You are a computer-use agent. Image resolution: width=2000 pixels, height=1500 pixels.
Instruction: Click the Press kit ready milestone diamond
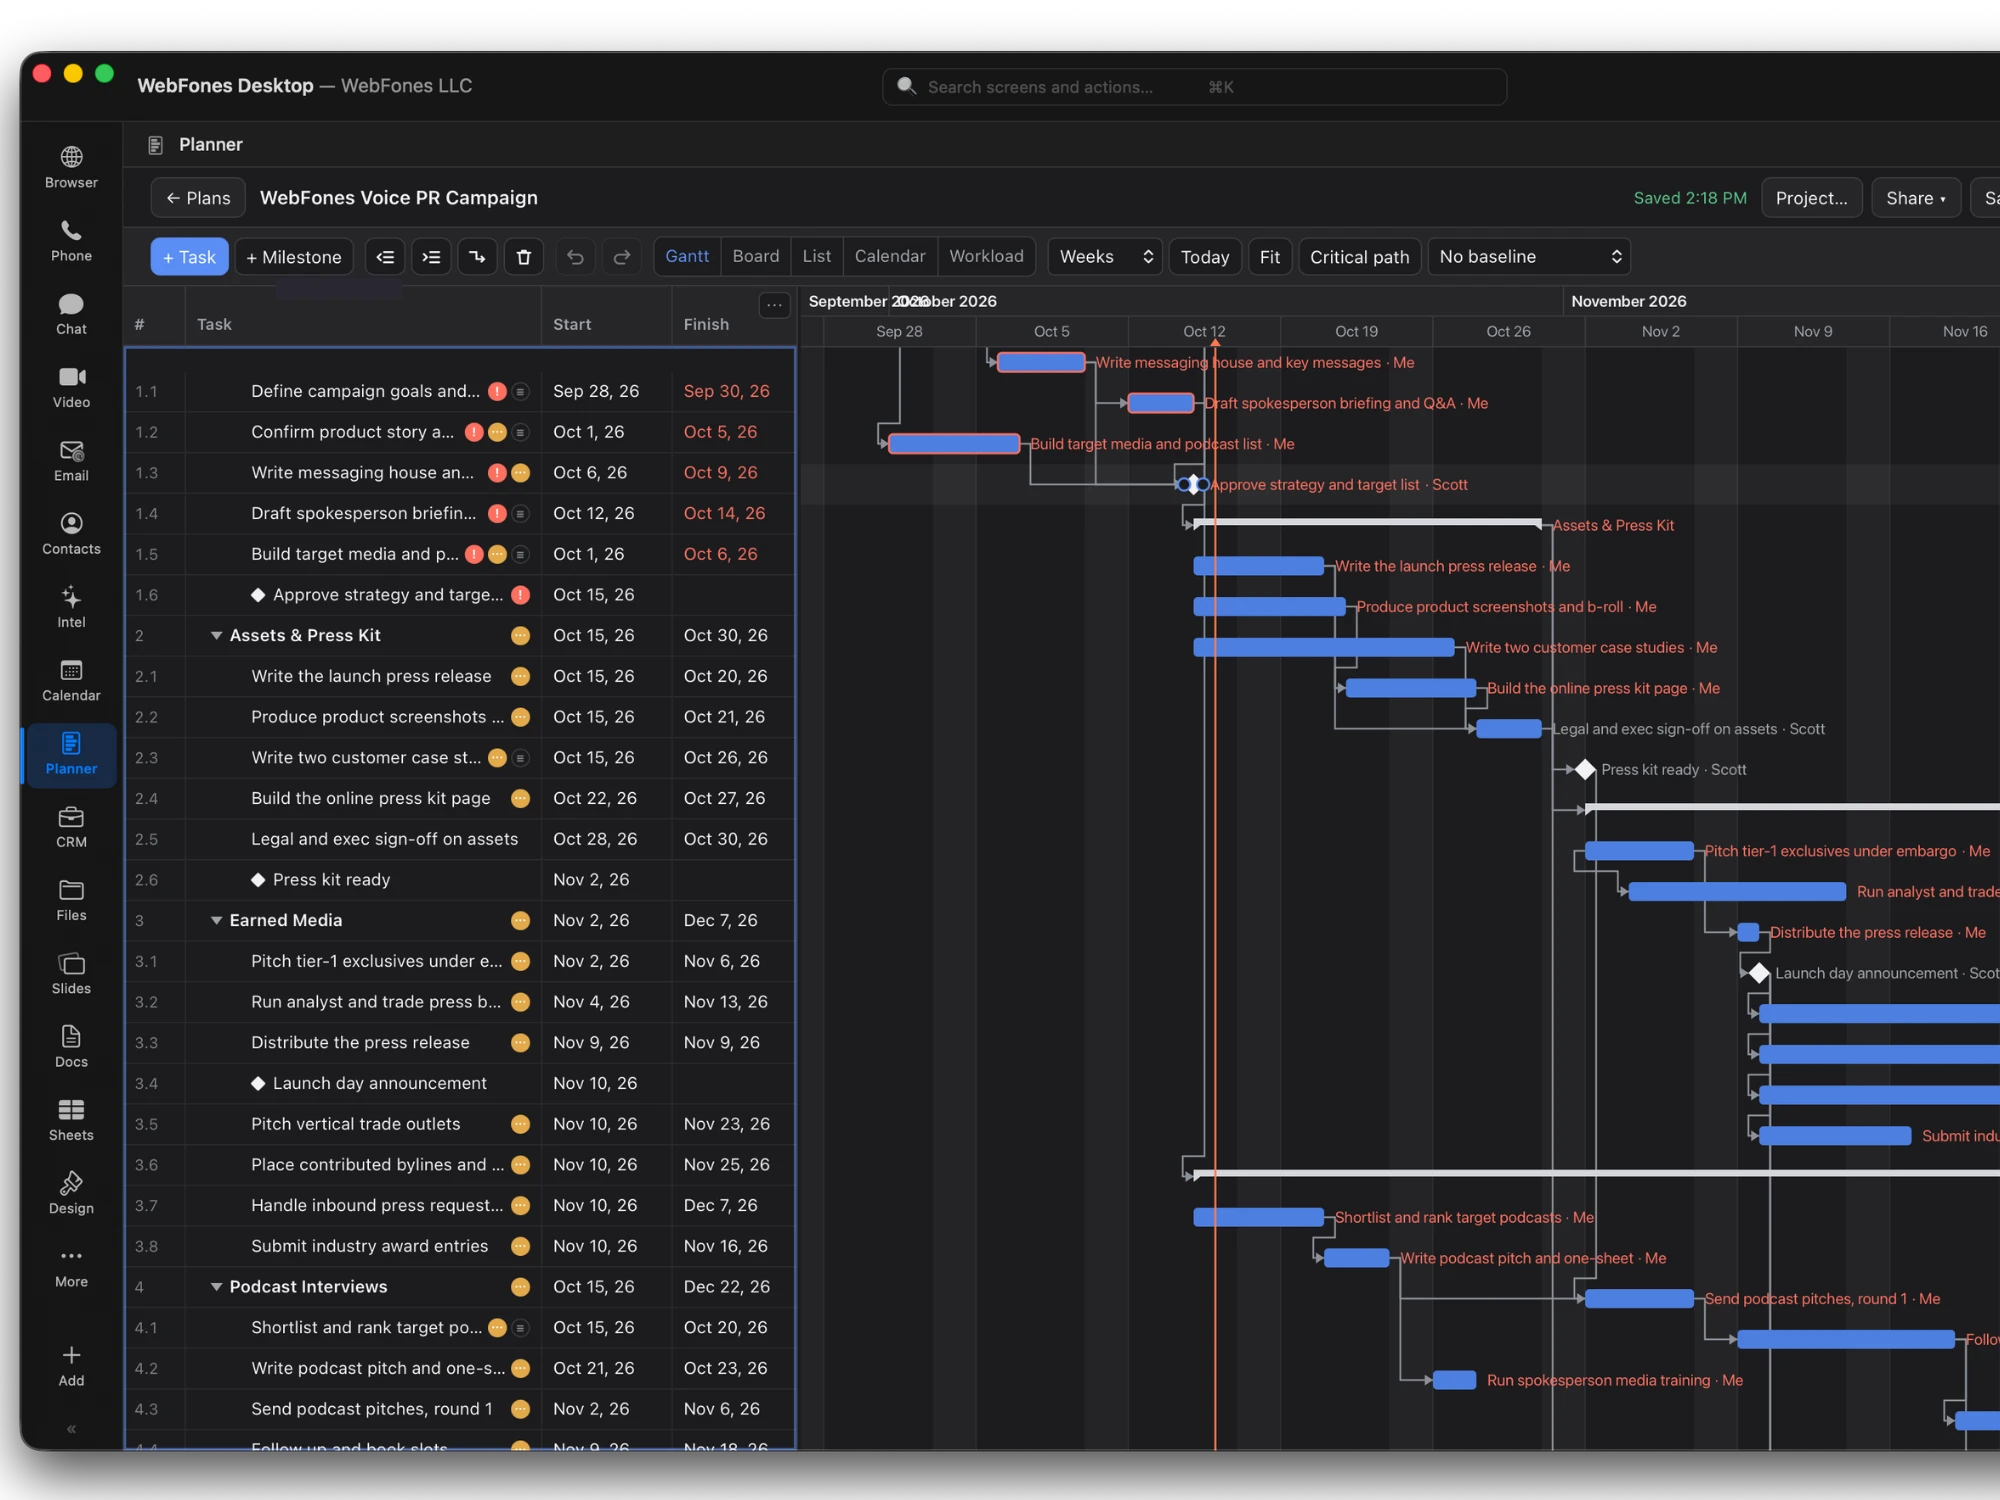(x=1585, y=770)
